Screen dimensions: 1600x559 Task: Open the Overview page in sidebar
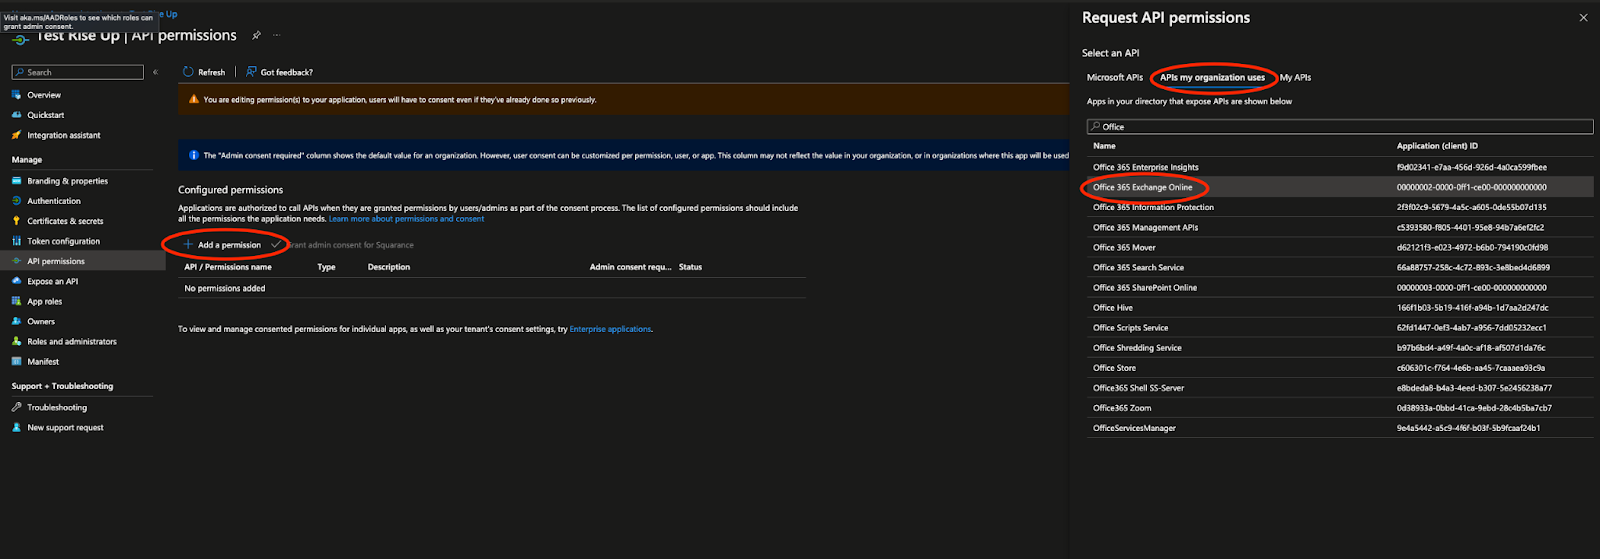44,95
